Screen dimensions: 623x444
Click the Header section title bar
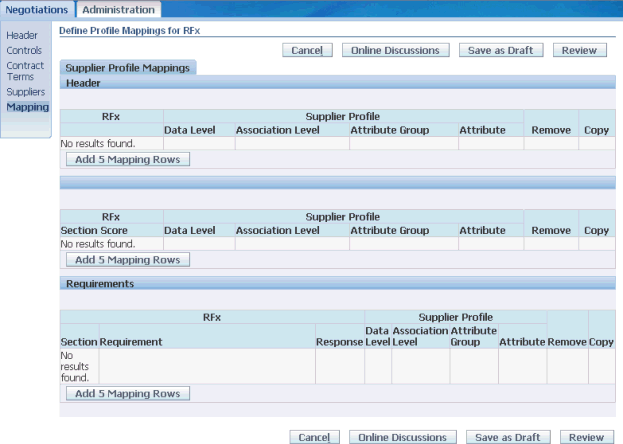pyautogui.click(x=337, y=83)
